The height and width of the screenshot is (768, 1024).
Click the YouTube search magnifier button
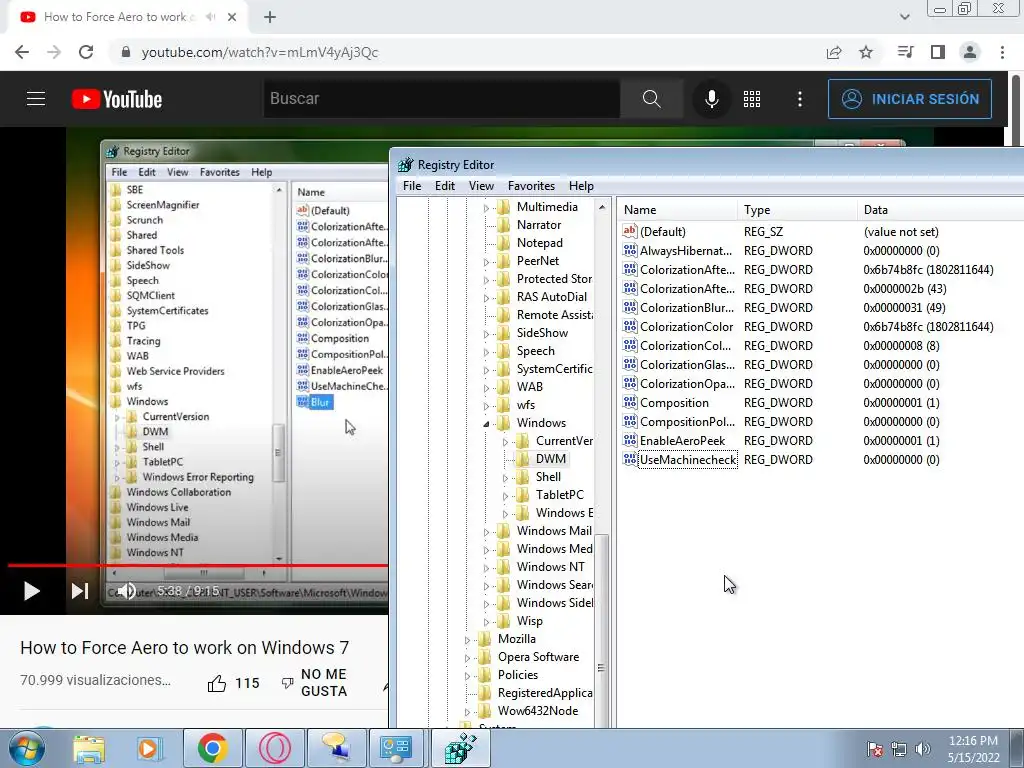(x=651, y=99)
